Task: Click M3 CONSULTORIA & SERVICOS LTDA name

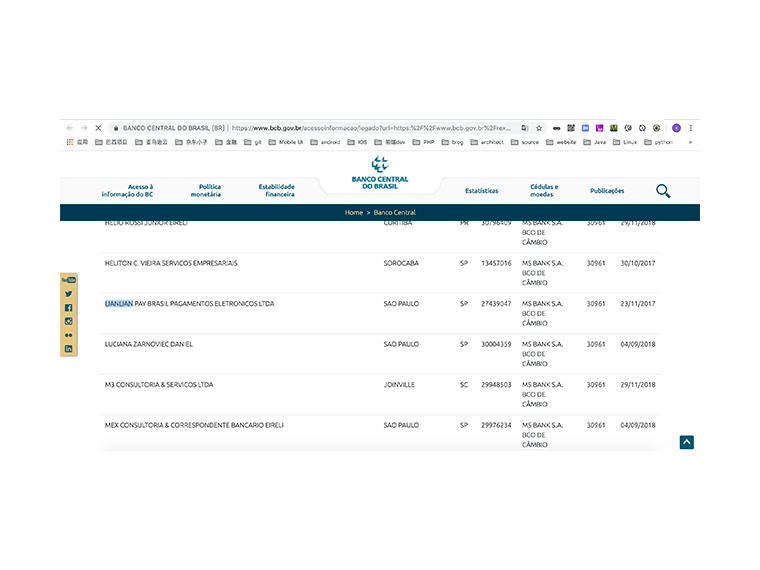Action: point(159,385)
